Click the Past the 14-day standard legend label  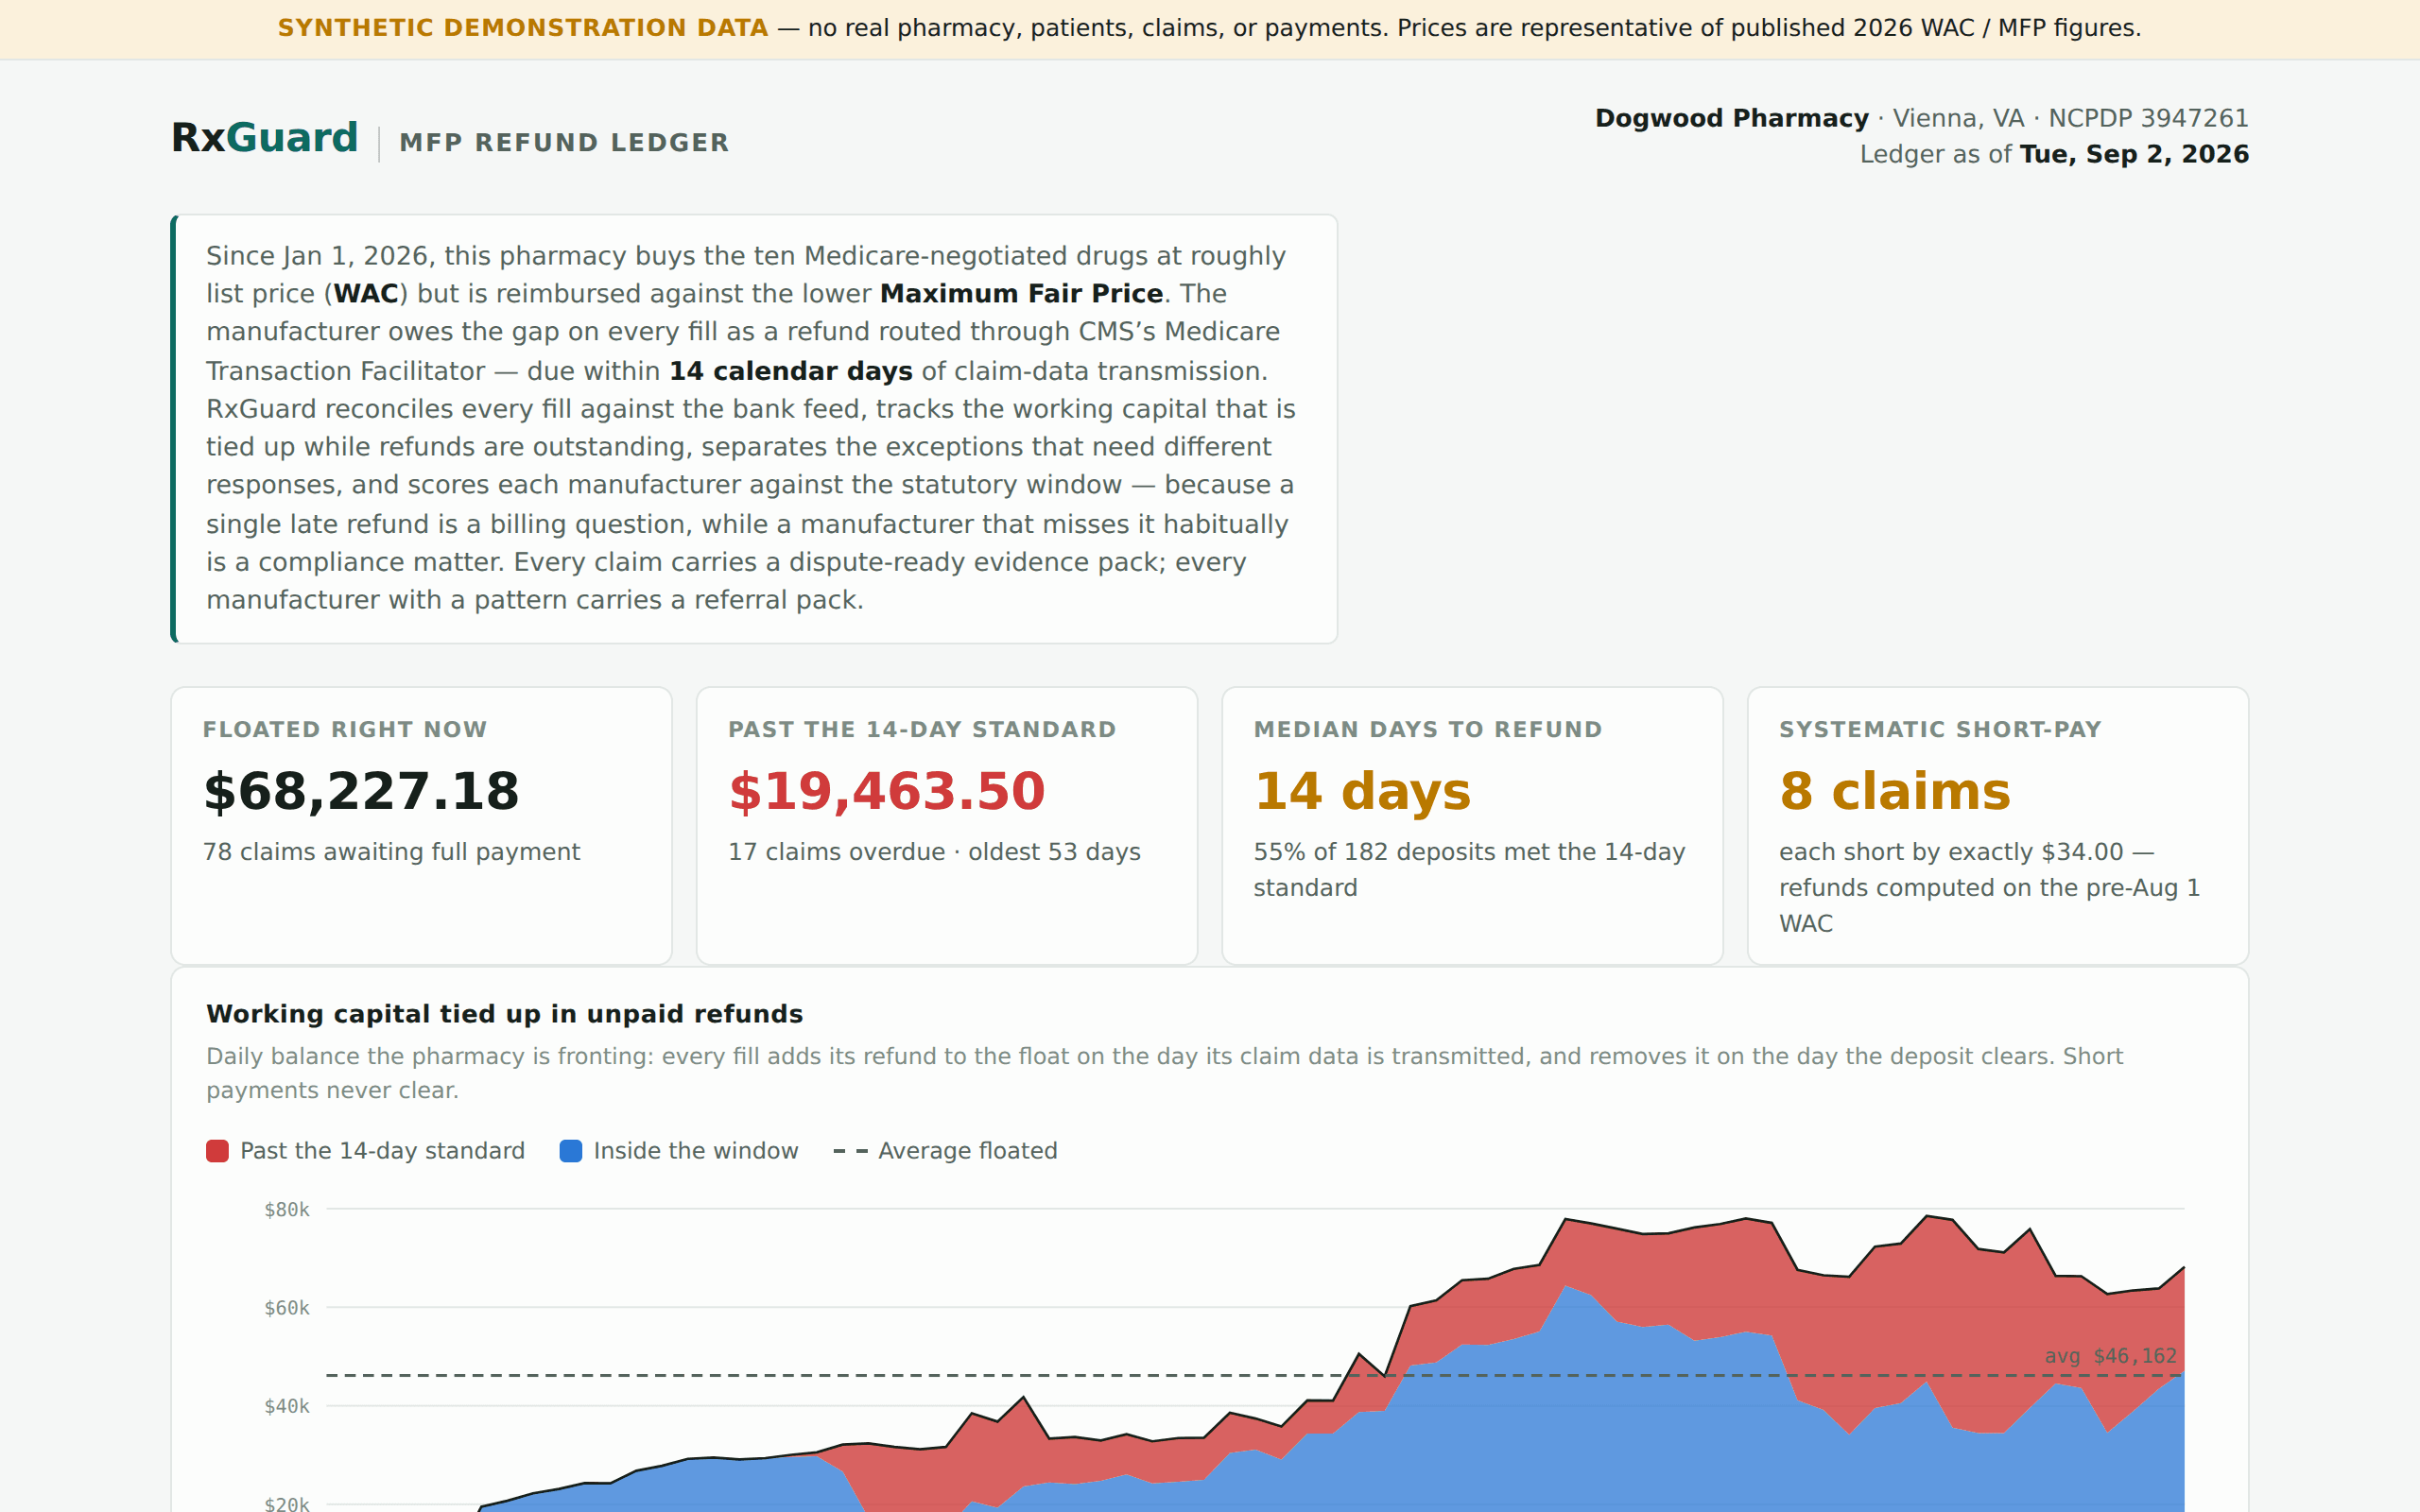click(x=382, y=1151)
